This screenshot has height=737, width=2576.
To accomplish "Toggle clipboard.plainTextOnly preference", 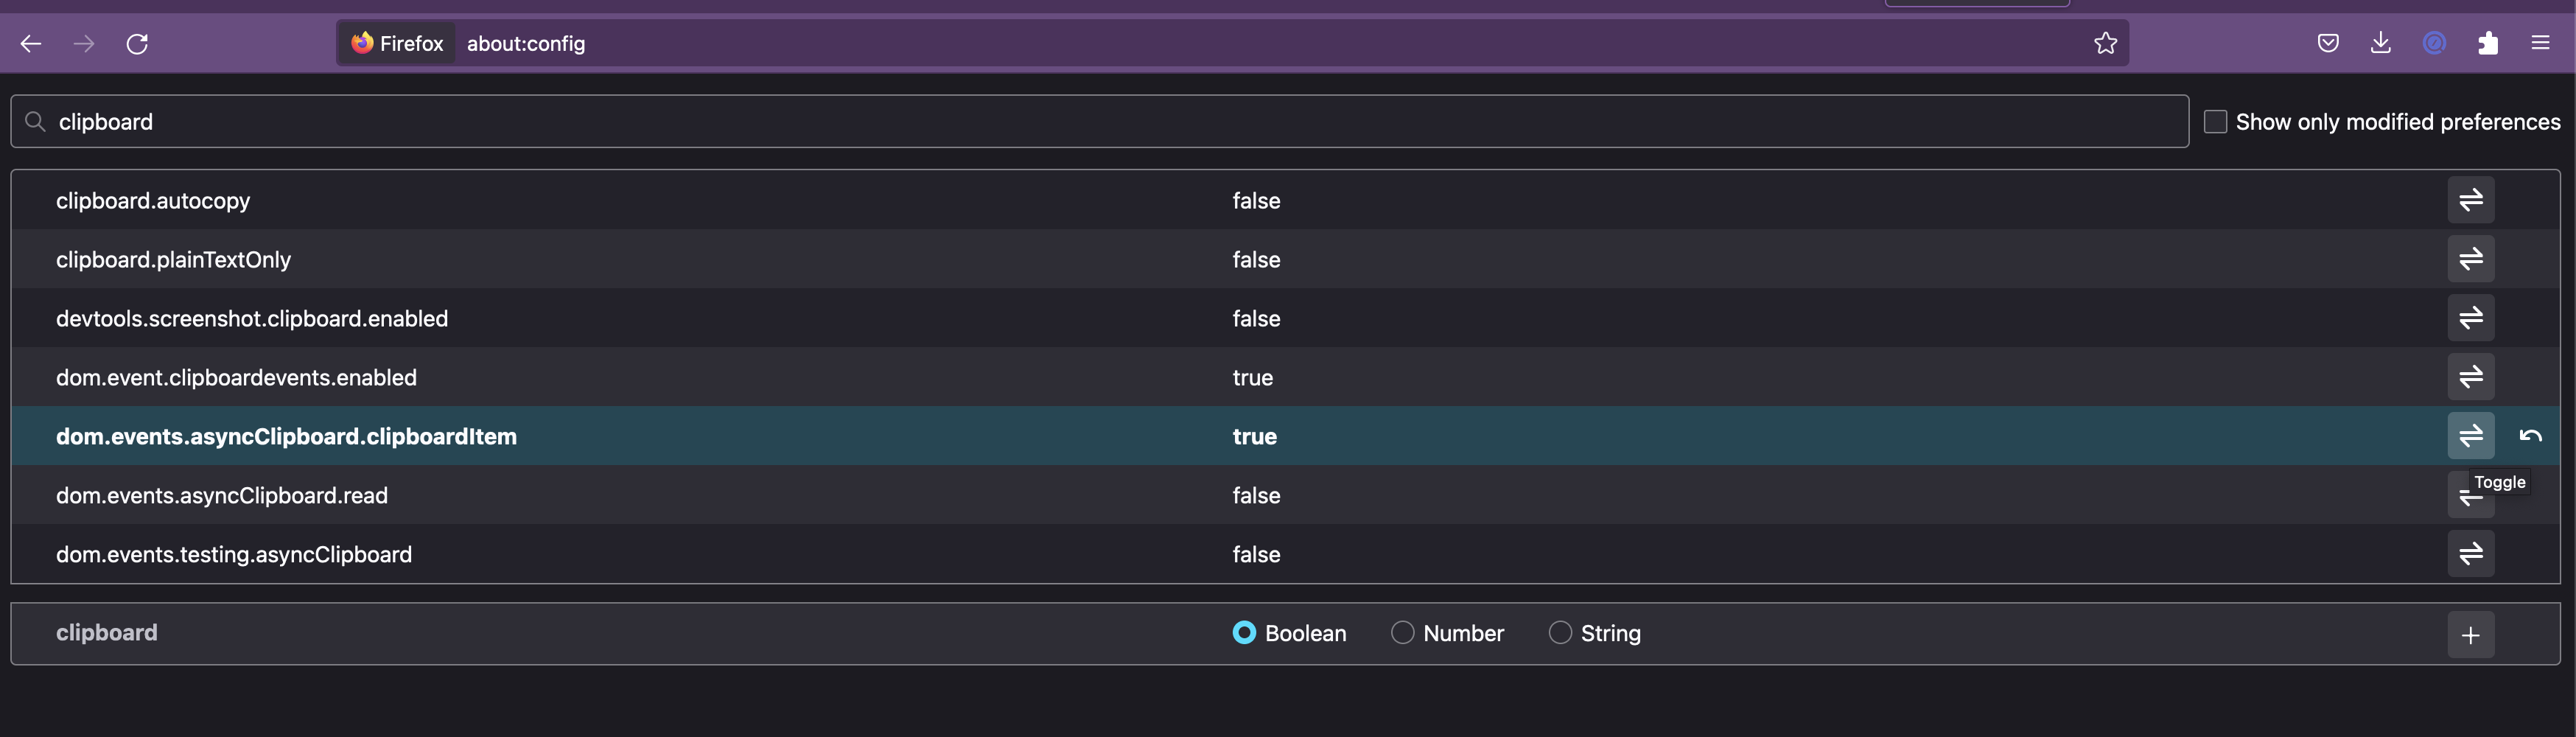I will click(2471, 259).
